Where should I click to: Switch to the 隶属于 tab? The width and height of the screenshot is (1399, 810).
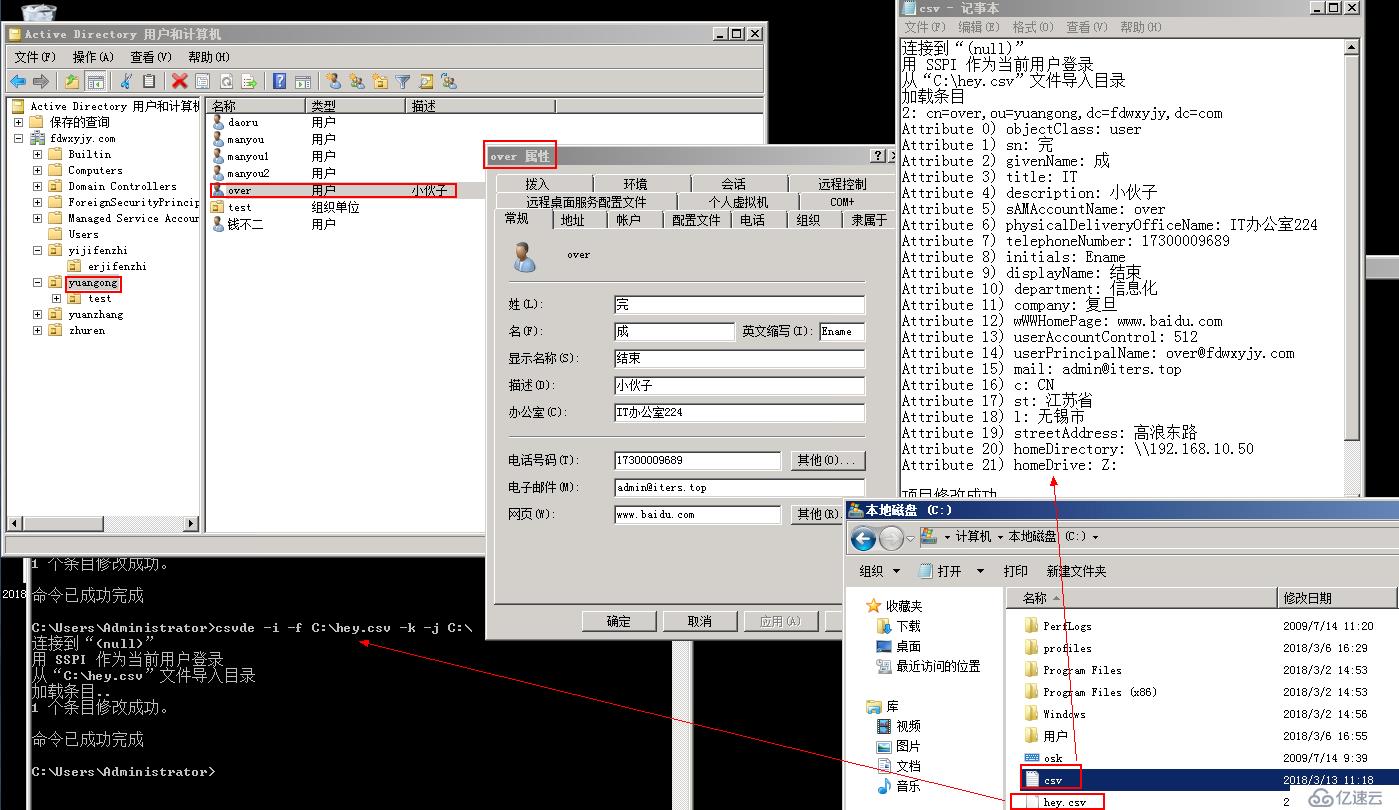[x=869, y=220]
